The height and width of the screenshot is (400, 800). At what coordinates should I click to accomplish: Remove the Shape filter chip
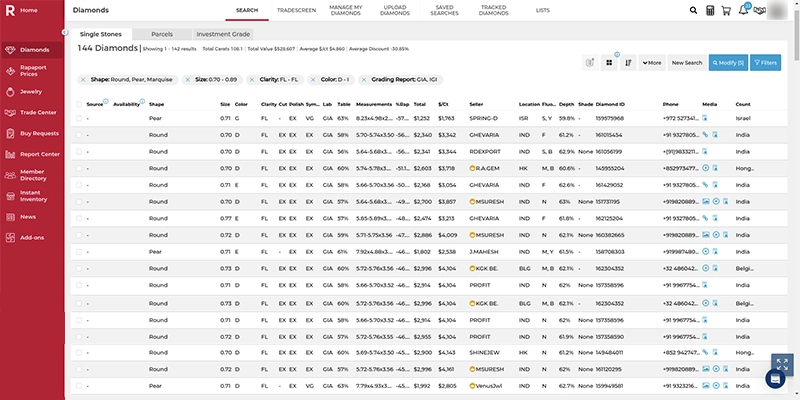point(84,80)
